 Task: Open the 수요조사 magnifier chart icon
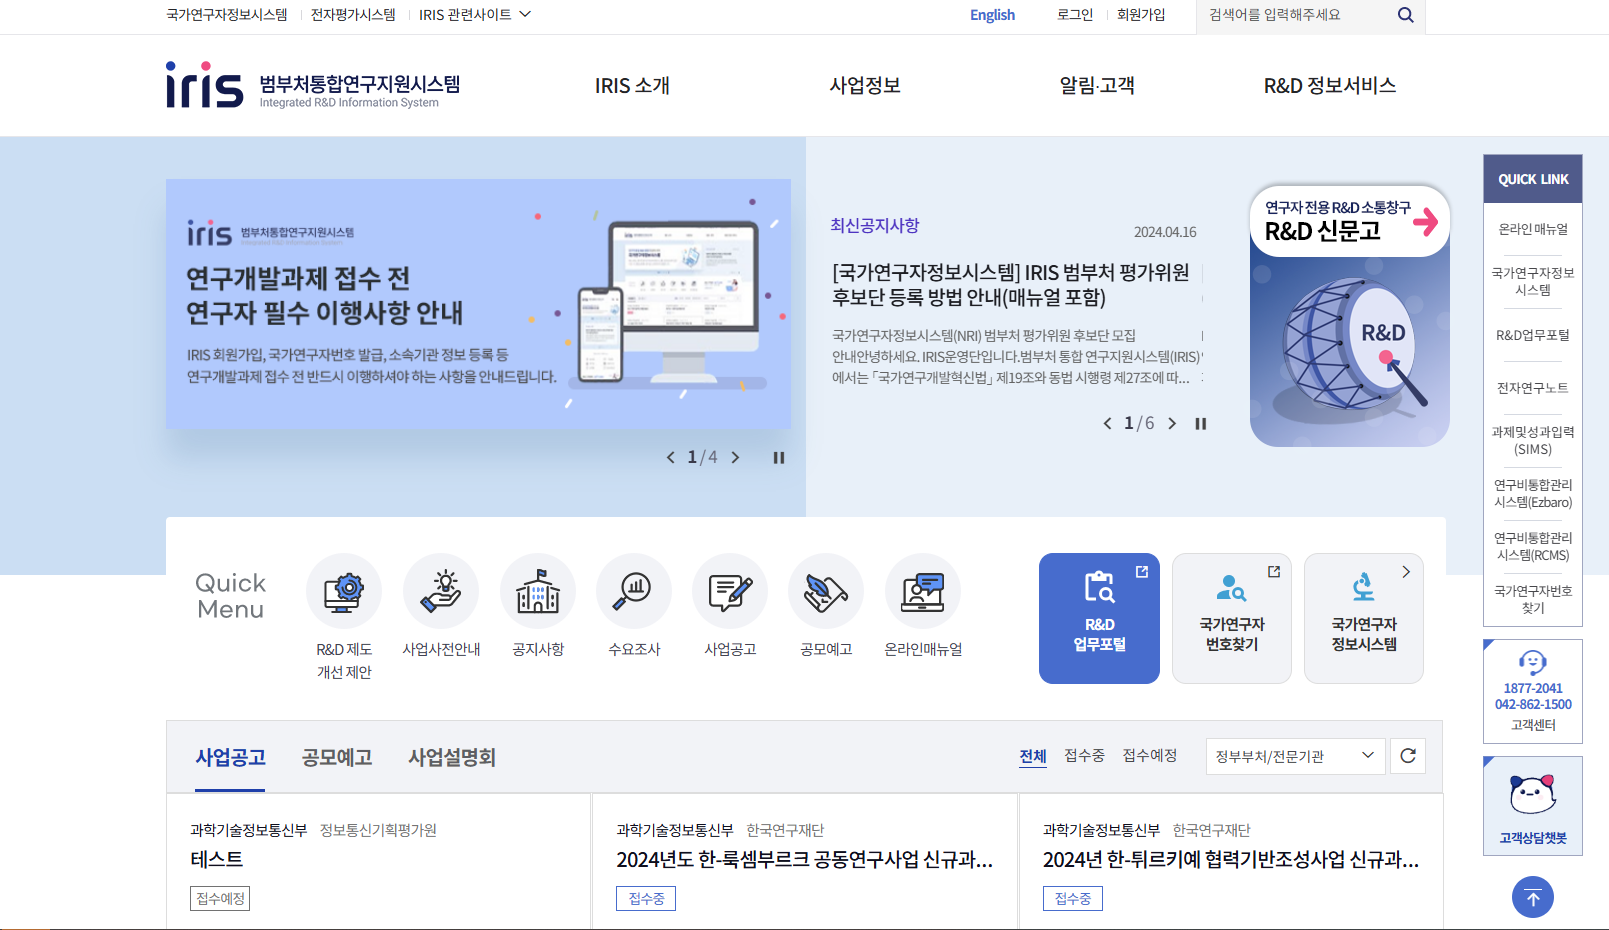[x=634, y=592]
